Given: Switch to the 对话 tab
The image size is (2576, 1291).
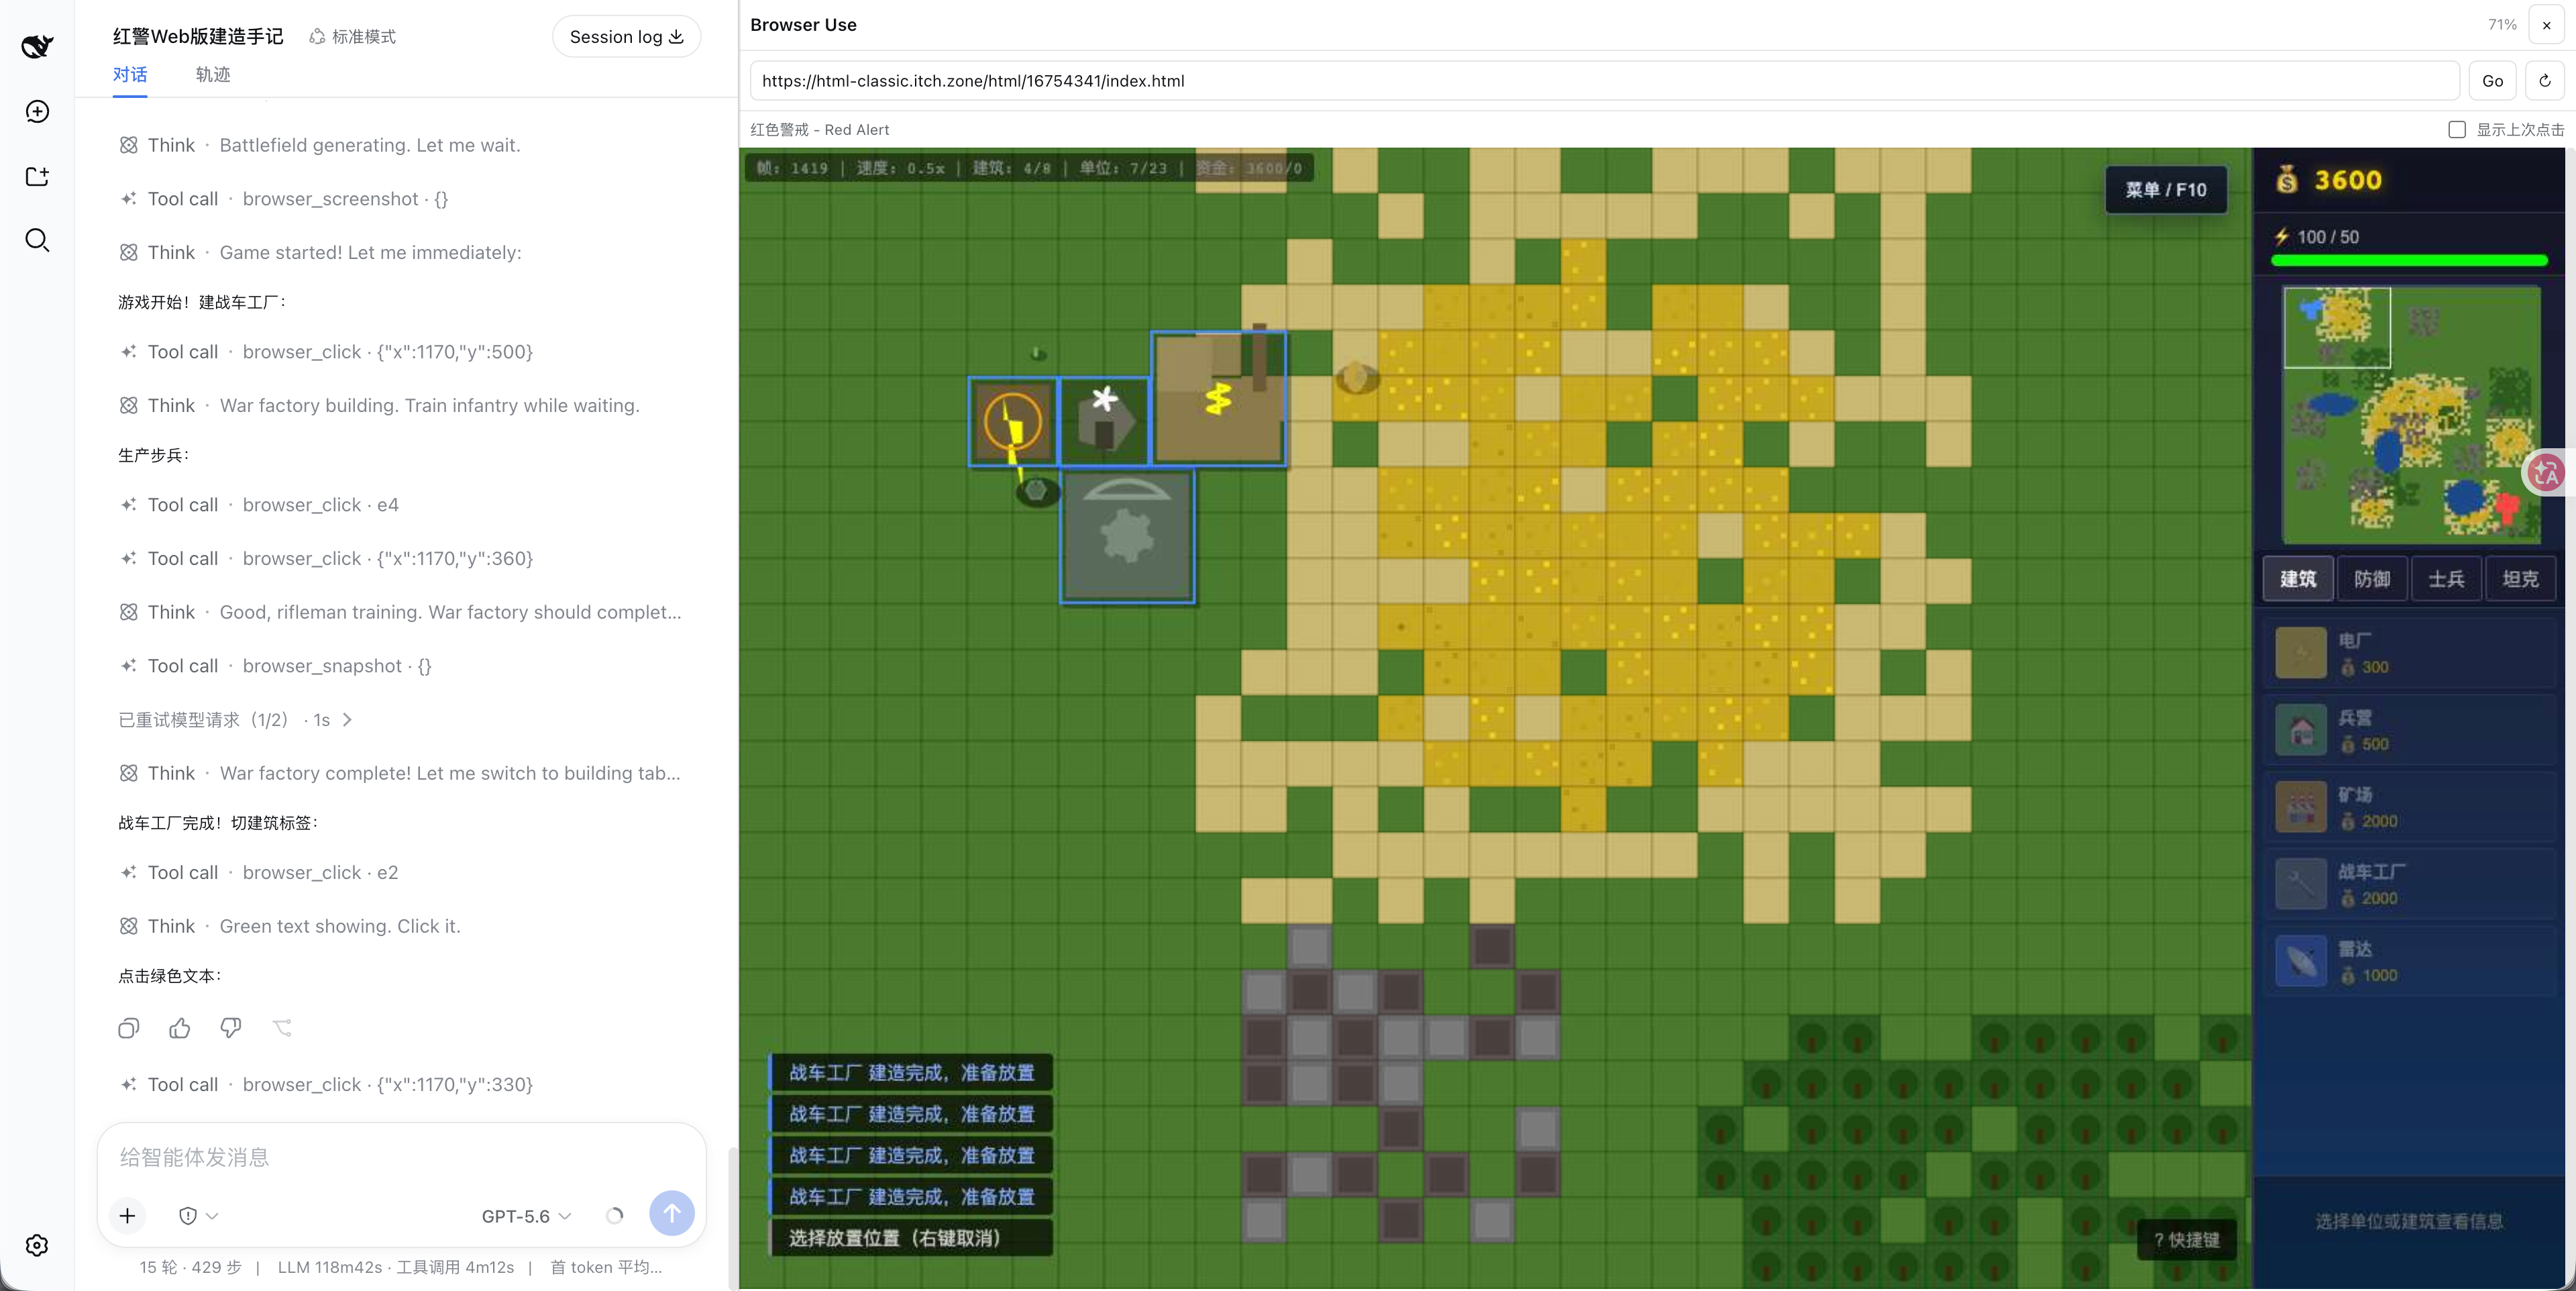Looking at the screenshot, I should [130, 74].
